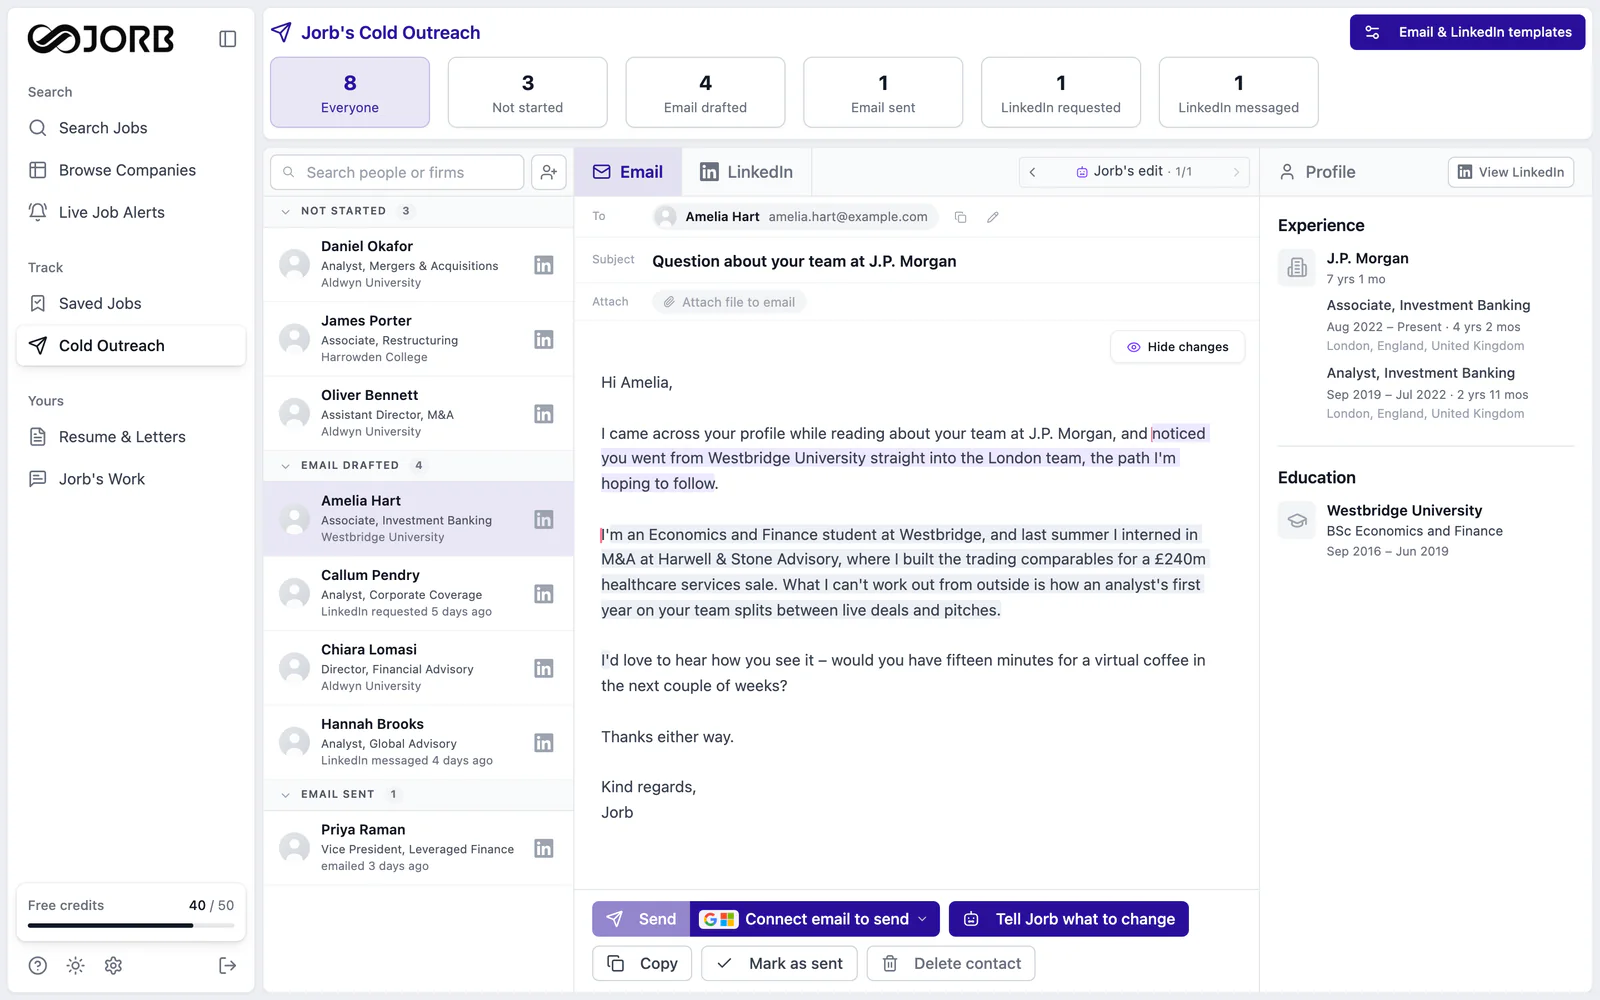
Task: Filter by Email sent status card
Action: (x=883, y=93)
